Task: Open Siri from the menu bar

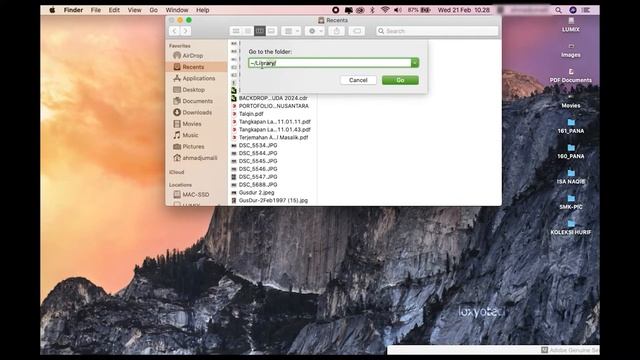Action: click(573, 10)
